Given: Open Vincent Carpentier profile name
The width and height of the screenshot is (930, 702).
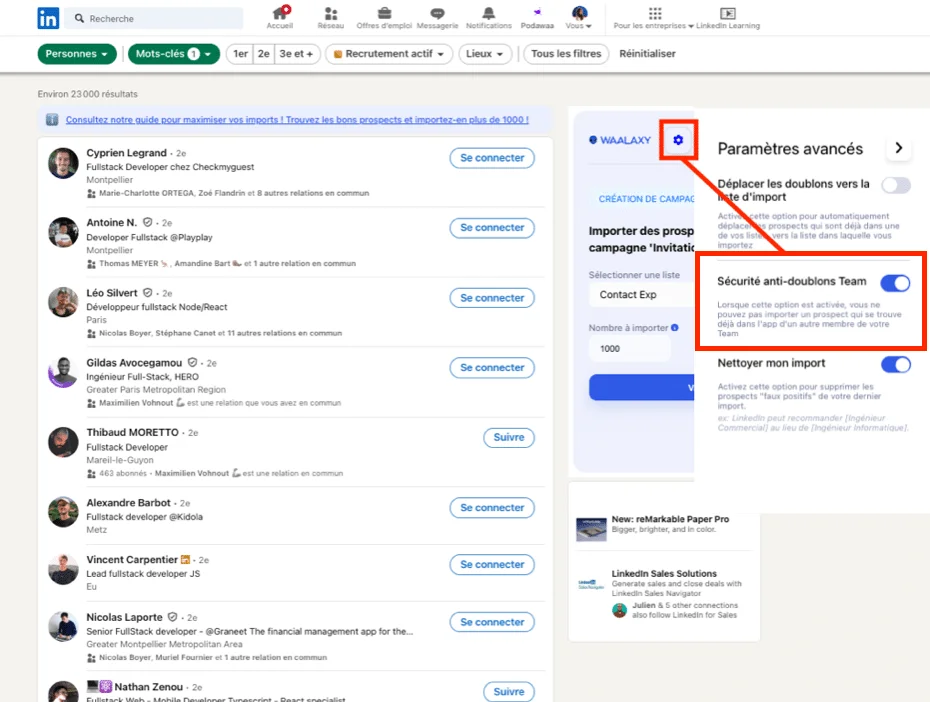Looking at the screenshot, I should pos(132,560).
